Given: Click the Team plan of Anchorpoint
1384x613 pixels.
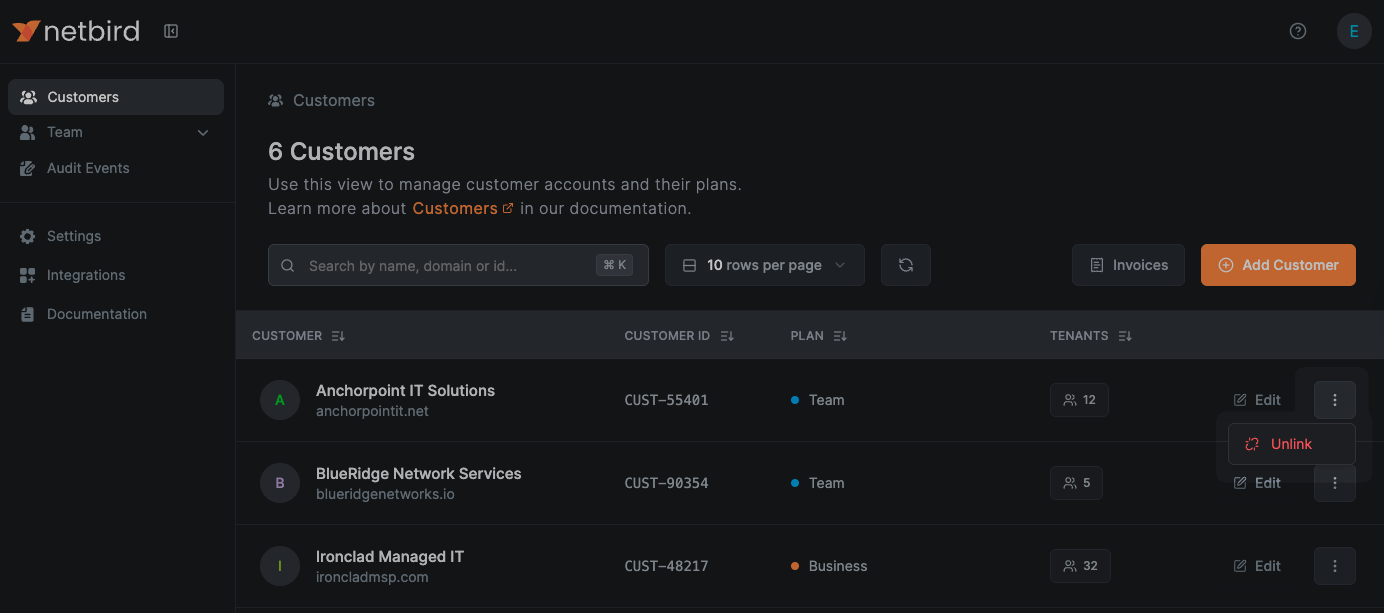Looking at the screenshot, I should click(x=826, y=400).
